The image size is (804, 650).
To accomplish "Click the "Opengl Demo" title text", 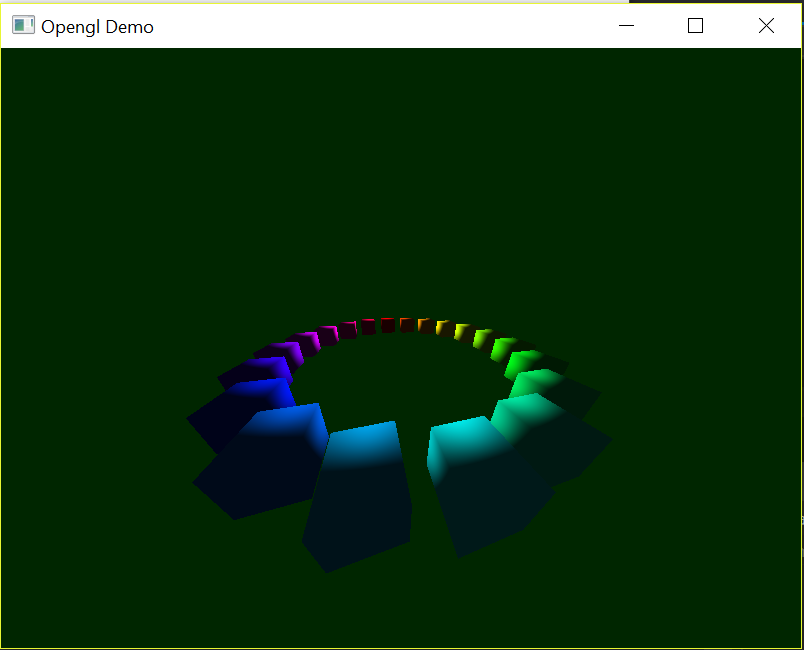I will [97, 27].
